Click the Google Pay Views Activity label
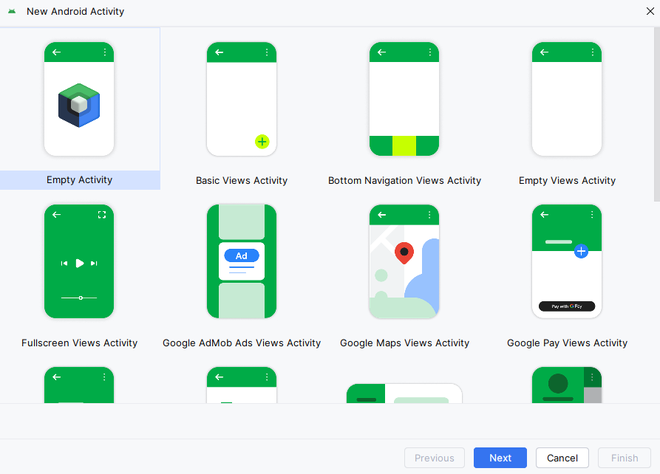This screenshot has height=474, width=660. pos(567,343)
